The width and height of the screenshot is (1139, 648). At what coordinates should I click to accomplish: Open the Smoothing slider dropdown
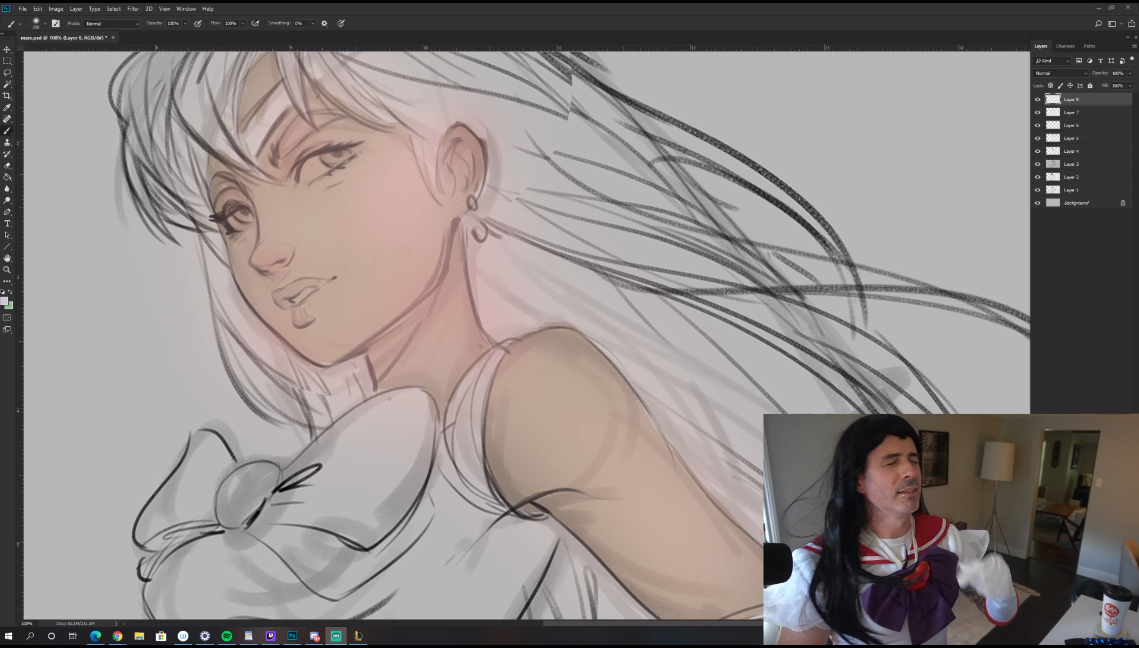point(313,23)
